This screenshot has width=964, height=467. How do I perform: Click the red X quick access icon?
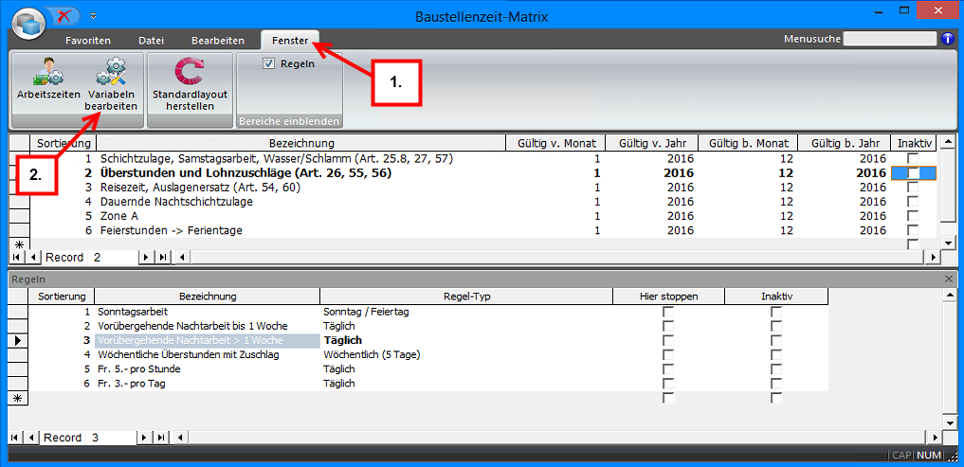[65, 17]
